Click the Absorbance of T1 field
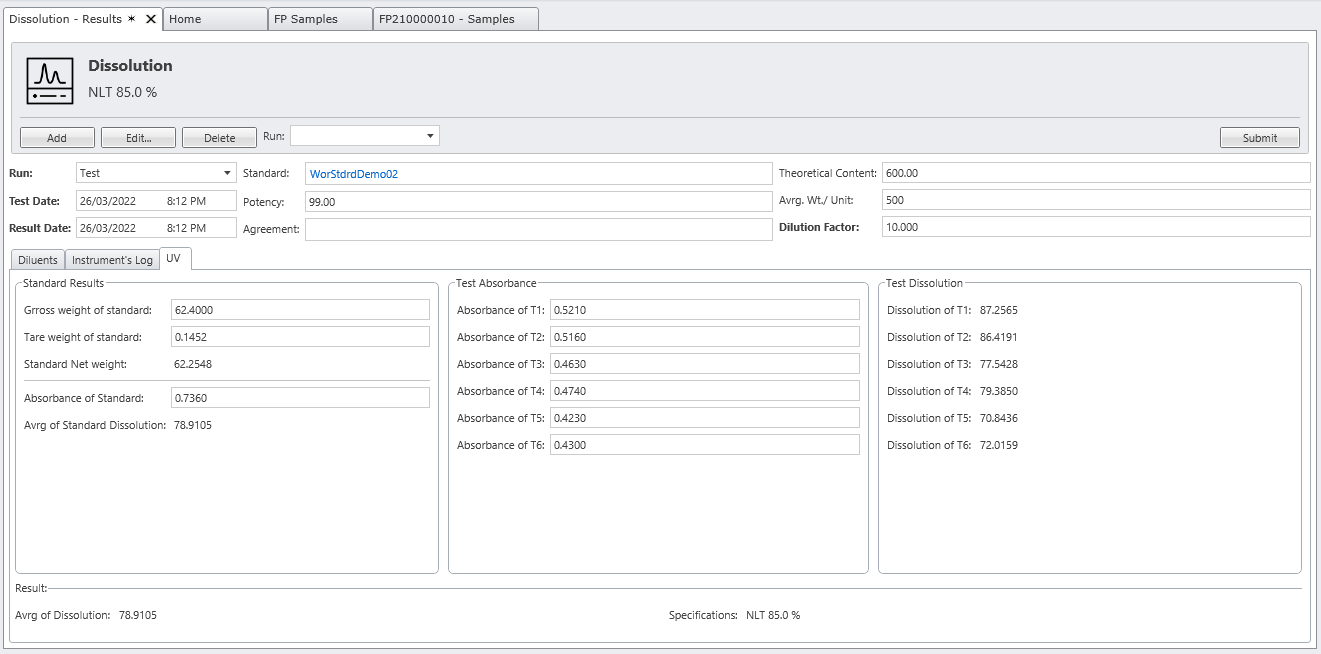Viewport: 1321px width, 654px height. pyautogui.click(x=704, y=310)
